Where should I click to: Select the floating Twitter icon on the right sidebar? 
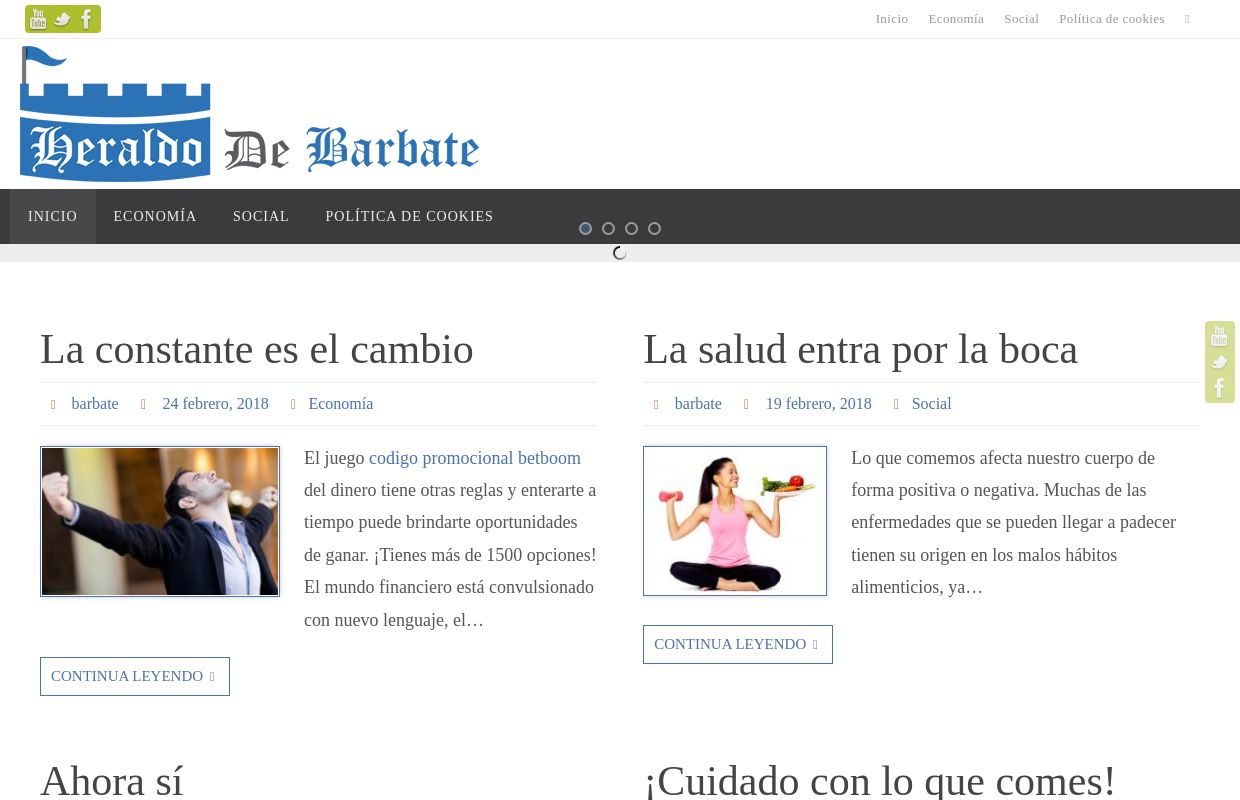coord(1219,362)
